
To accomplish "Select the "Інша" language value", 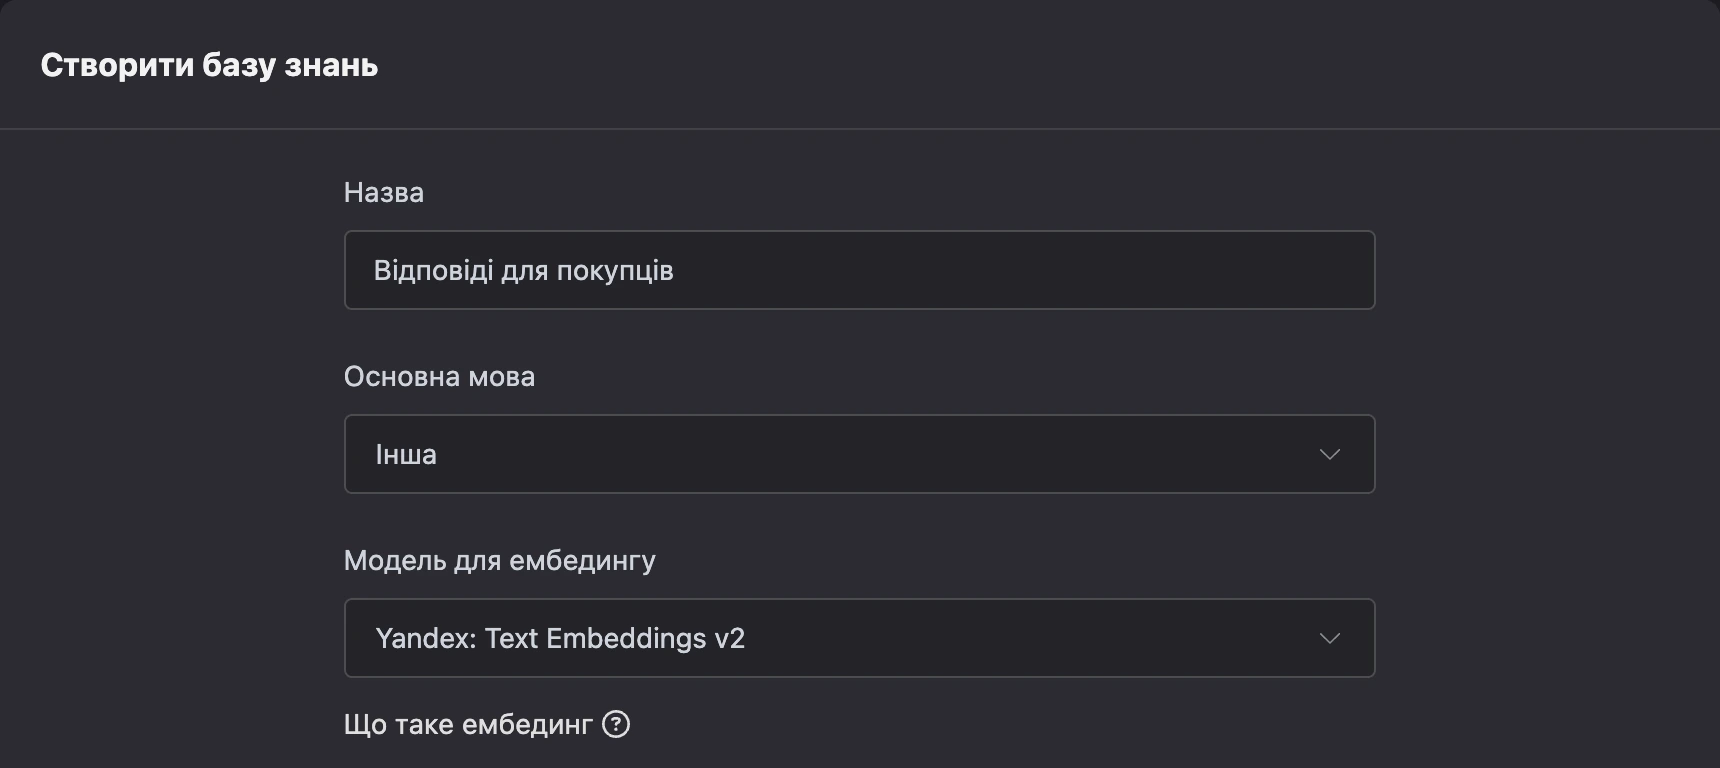I will tap(406, 454).
